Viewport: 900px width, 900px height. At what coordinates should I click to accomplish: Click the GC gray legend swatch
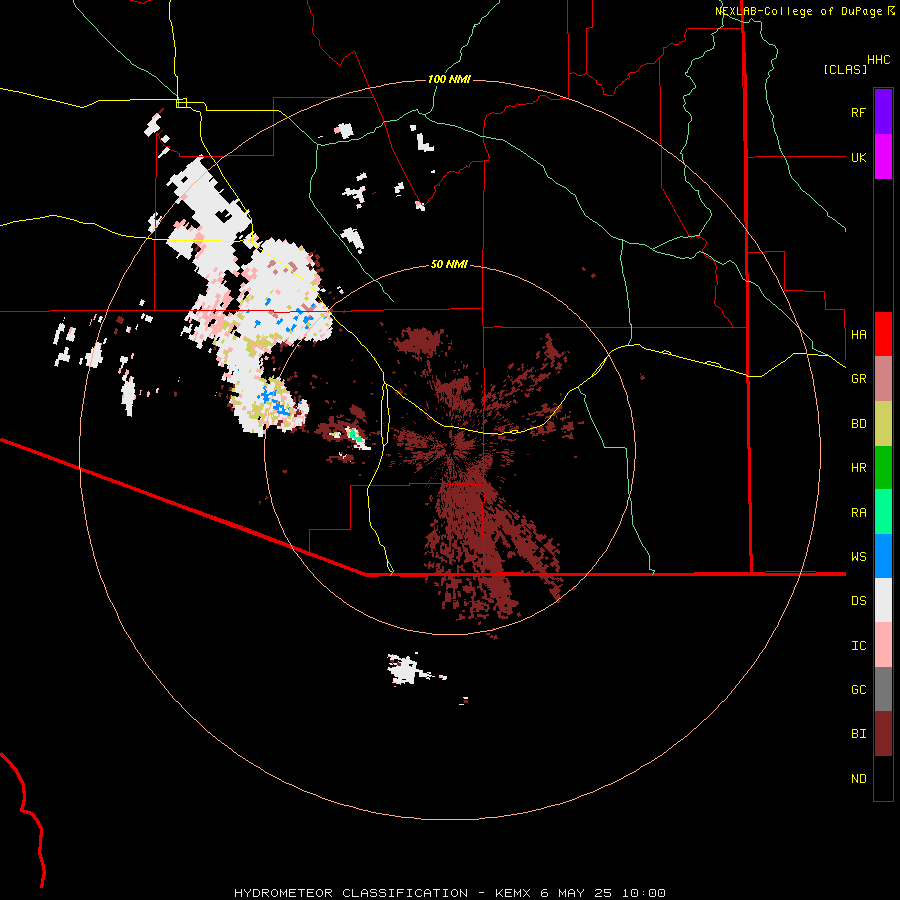tap(883, 689)
